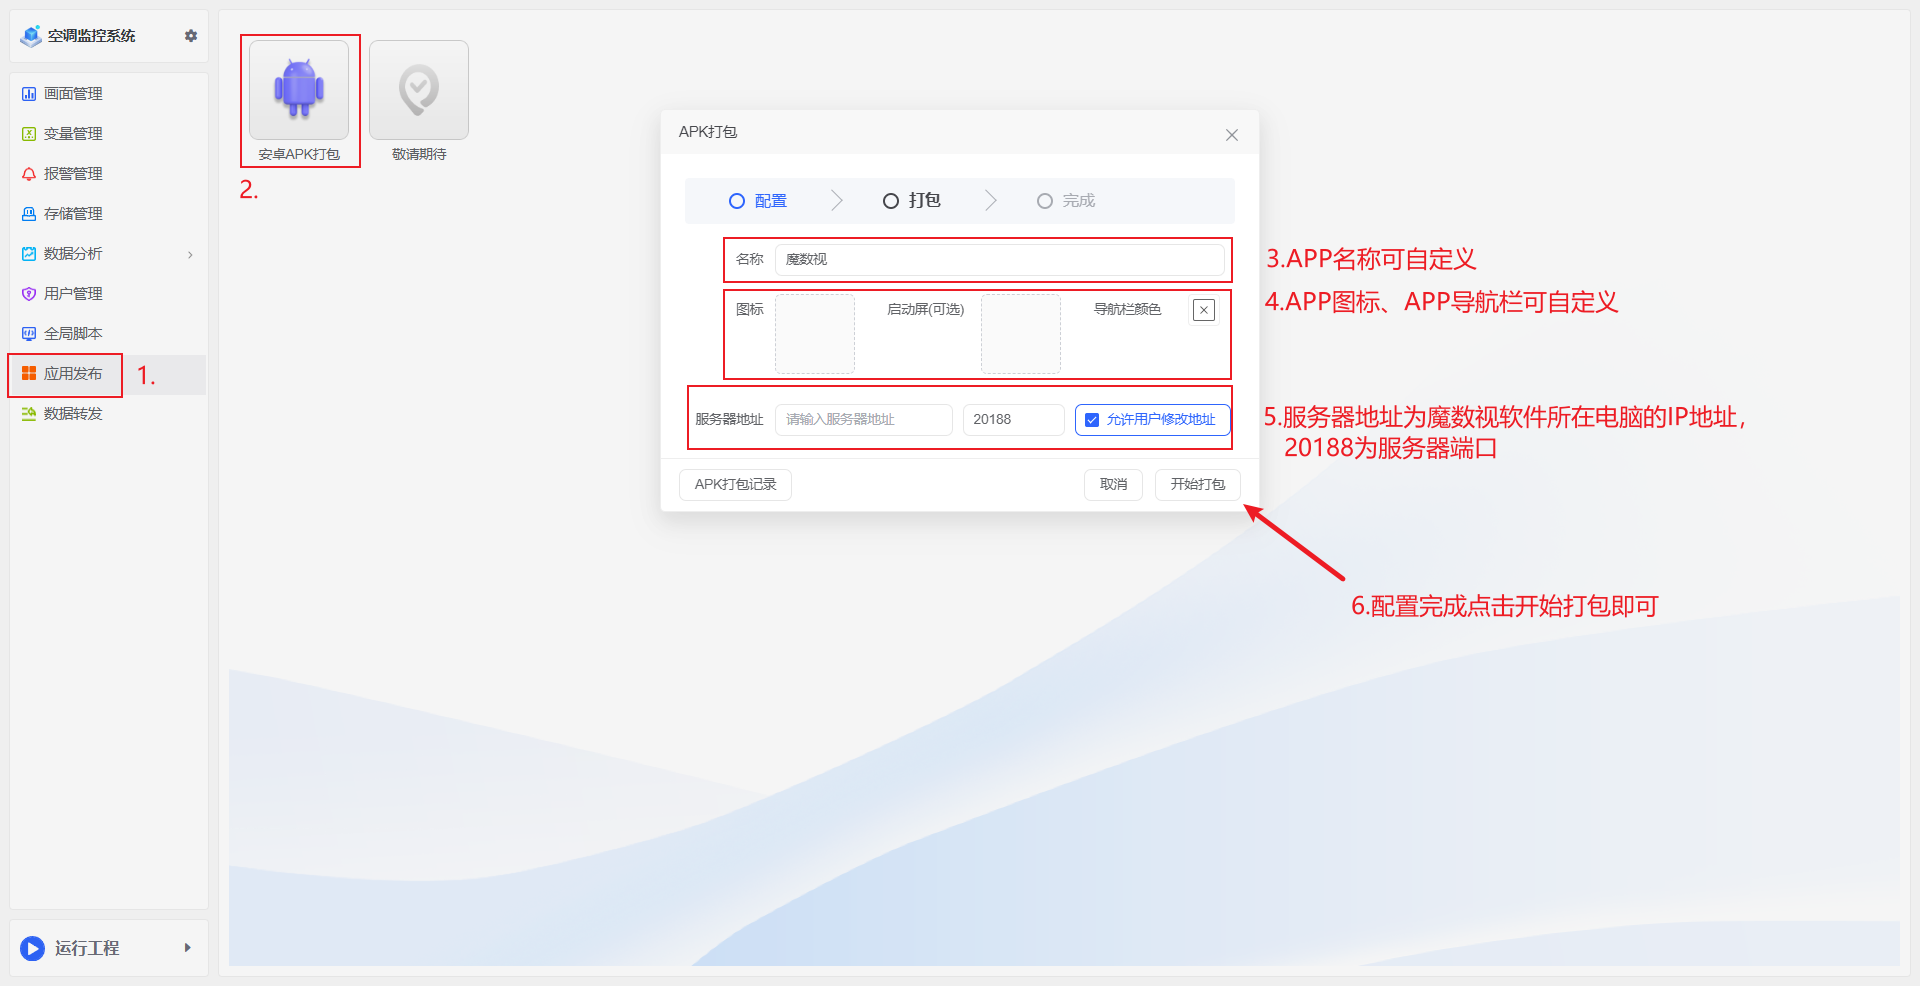Image resolution: width=1920 pixels, height=986 pixels.
Task: Select the 变量管理 variable management icon
Action: coord(28,133)
